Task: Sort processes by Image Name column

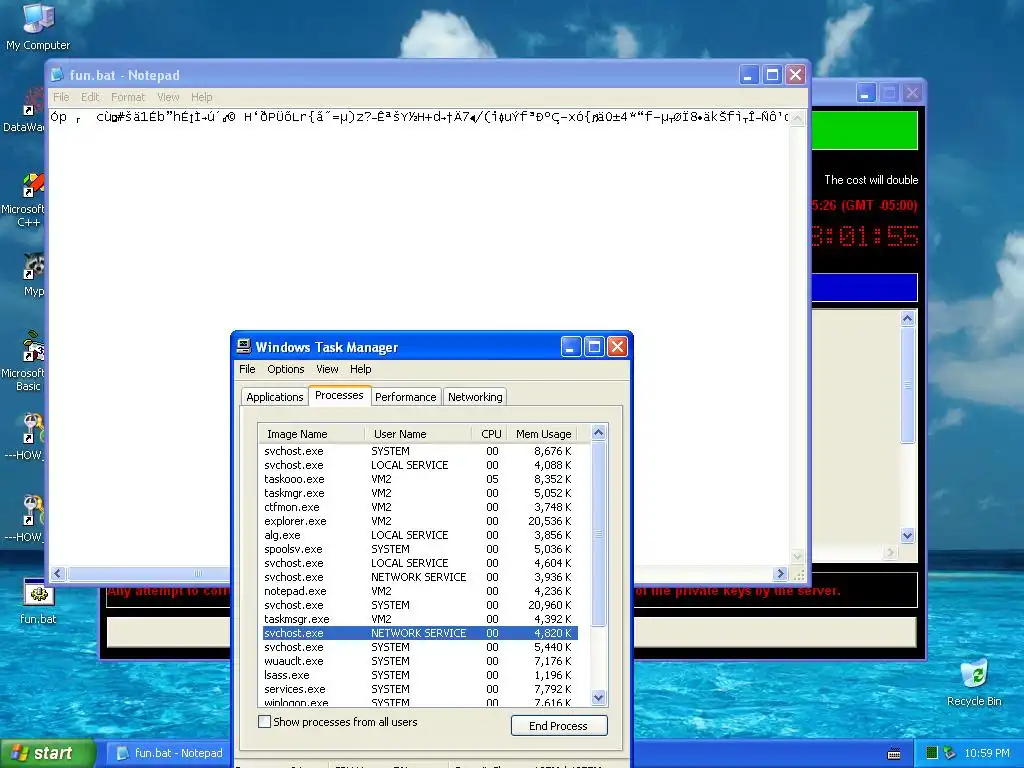Action: pos(312,434)
